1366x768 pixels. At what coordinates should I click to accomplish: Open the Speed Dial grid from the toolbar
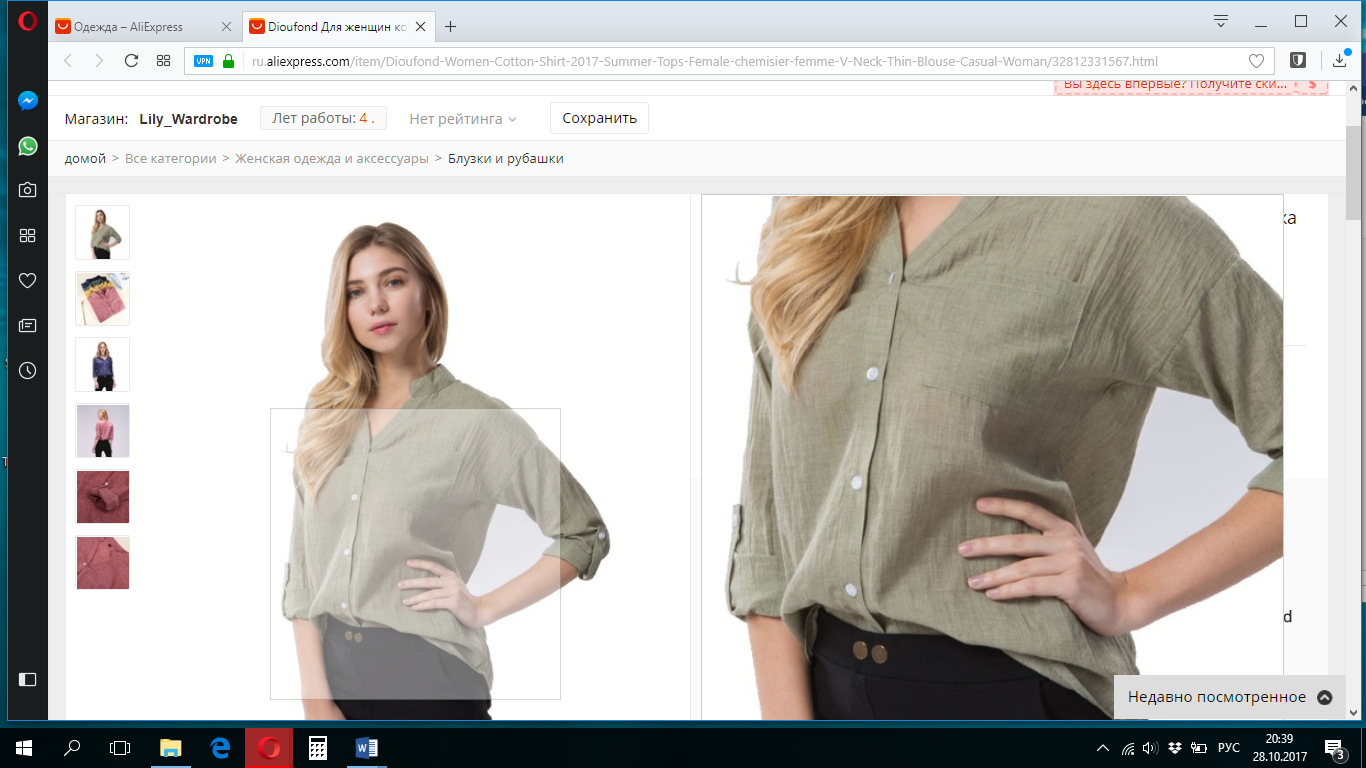click(163, 61)
